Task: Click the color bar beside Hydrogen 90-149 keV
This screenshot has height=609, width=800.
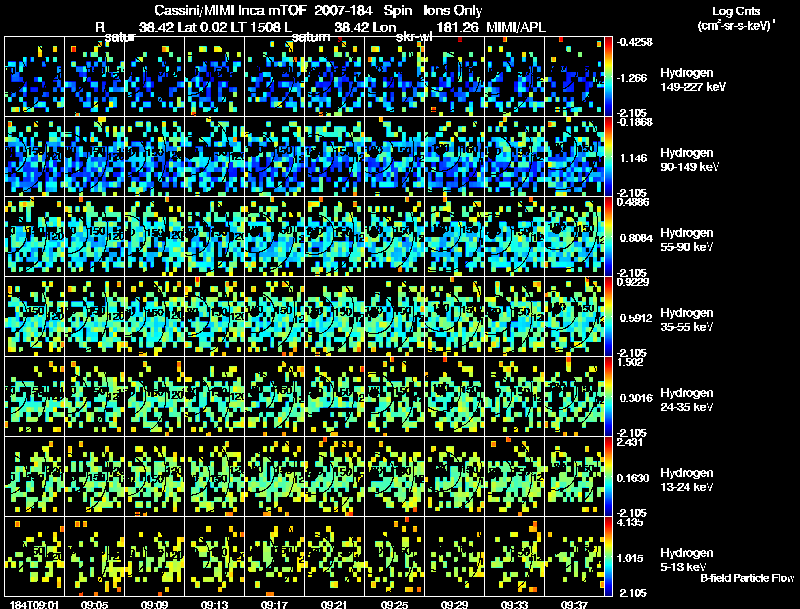Action: point(608,157)
